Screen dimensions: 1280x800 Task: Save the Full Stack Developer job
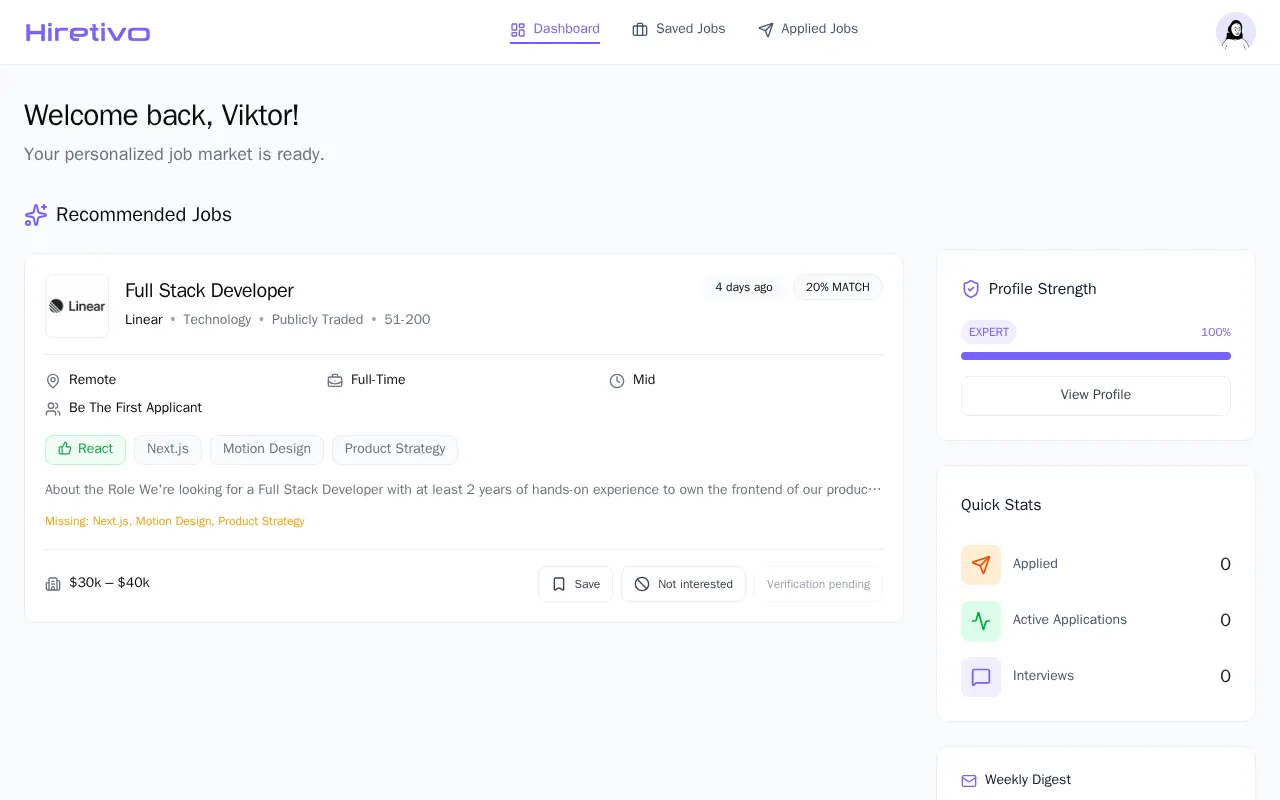tap(576, 584)
